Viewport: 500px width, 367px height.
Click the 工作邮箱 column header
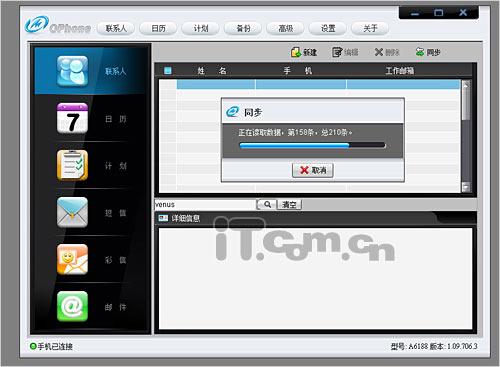pyautogui.click(x=400, y=70)
